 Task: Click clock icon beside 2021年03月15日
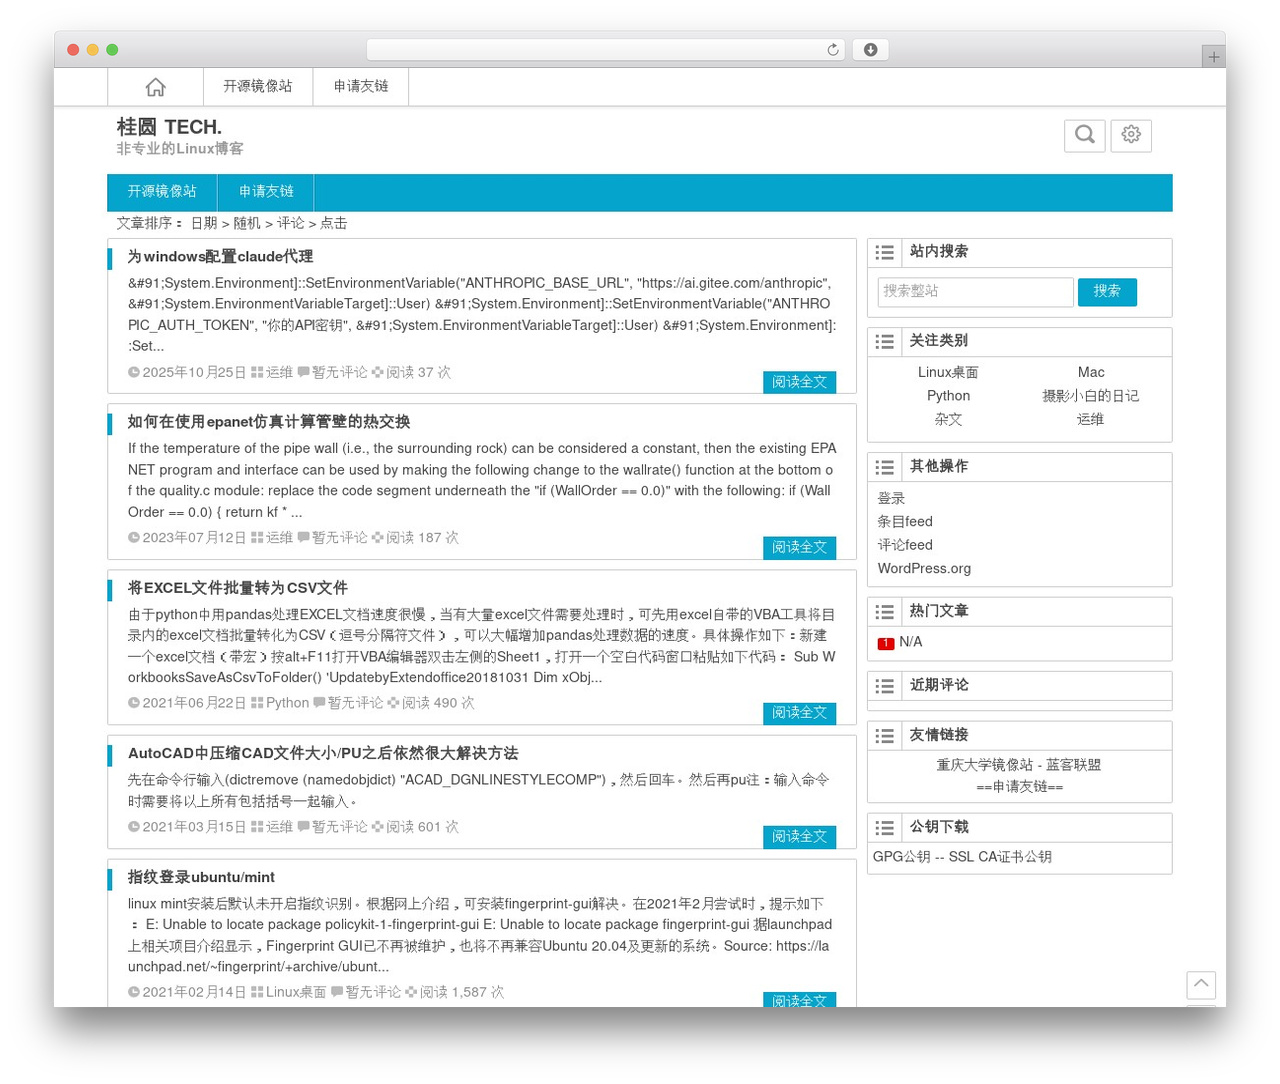tap(134, 827)
